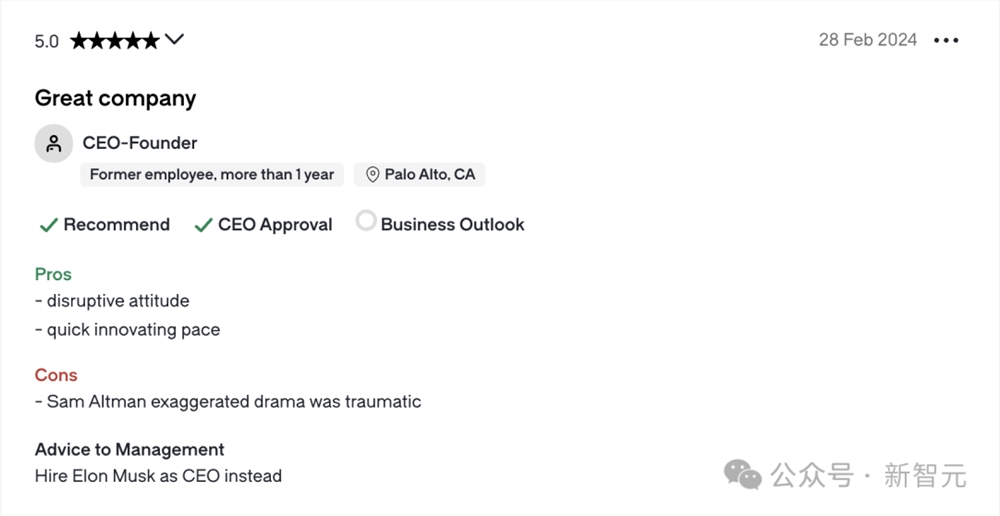Image resolution: width=1000 pixels, height=516 pixels.
Task: Click the WeChat logo icon
Action: click(x=743, y=475)
